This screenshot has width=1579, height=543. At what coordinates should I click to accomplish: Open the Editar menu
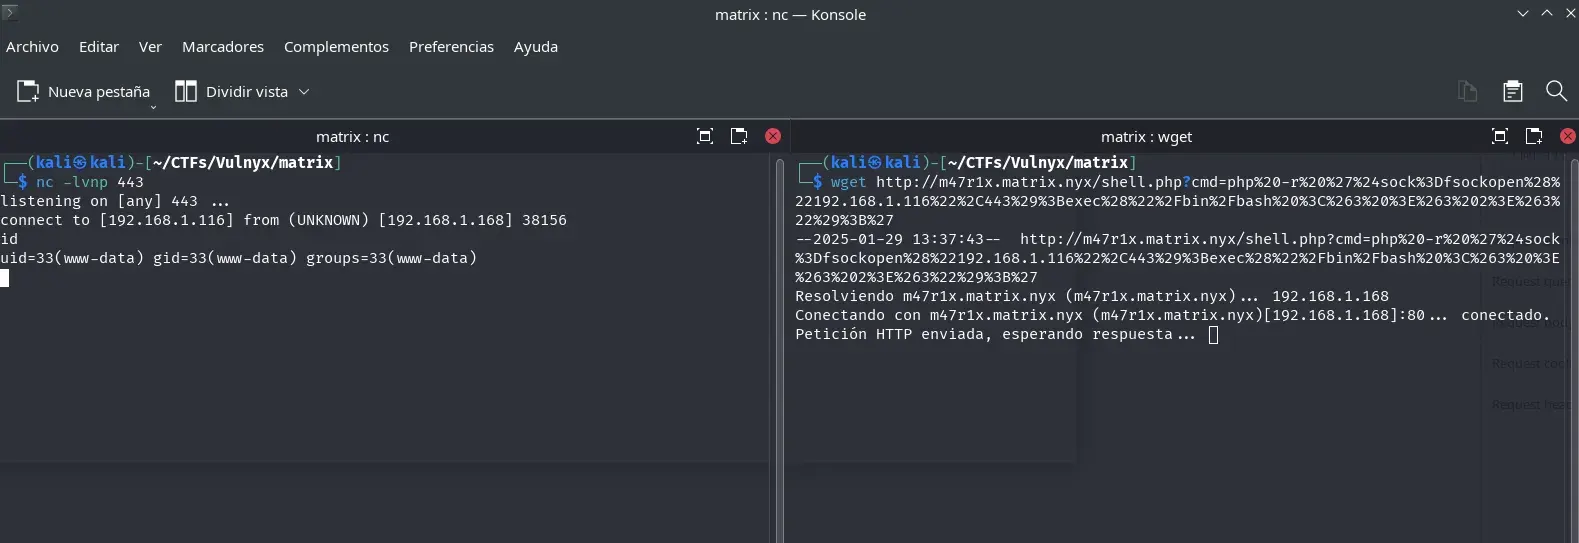99,47
